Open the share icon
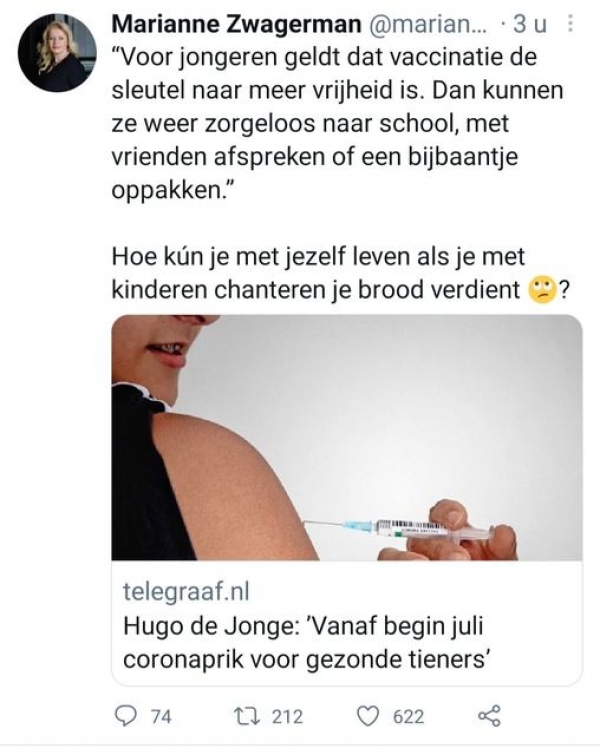600x755 pixels. [x=489, y=716]
